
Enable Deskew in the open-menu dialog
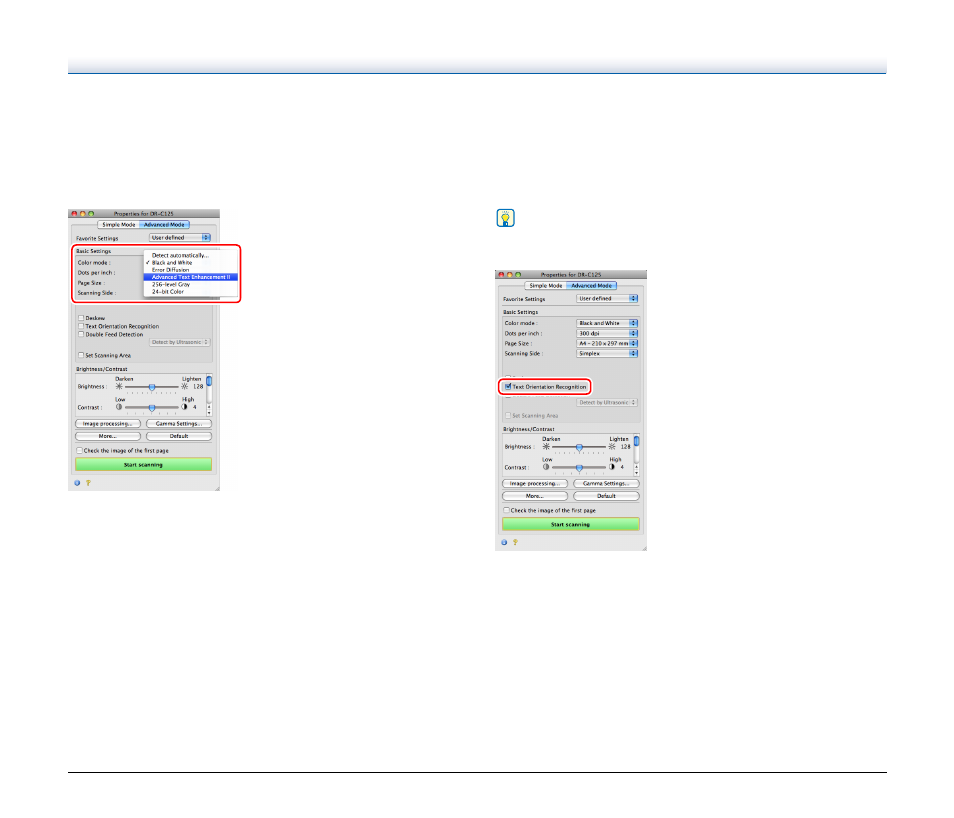point(81,318)
